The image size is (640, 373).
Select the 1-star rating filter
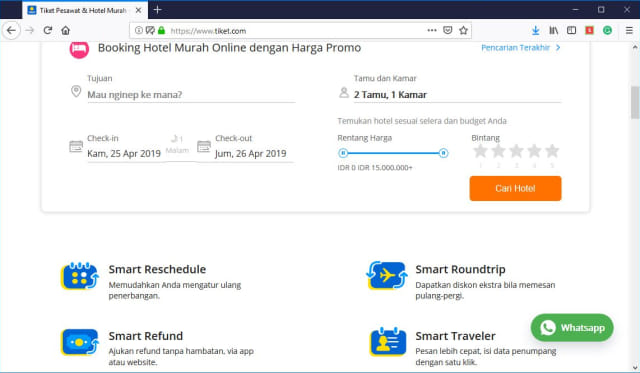[480, 151]
